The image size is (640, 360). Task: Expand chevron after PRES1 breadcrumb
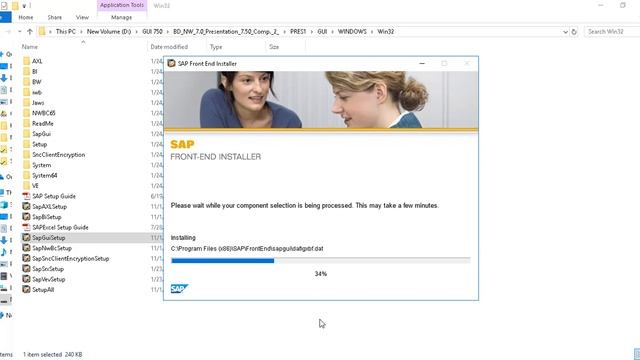coord(312,31)
